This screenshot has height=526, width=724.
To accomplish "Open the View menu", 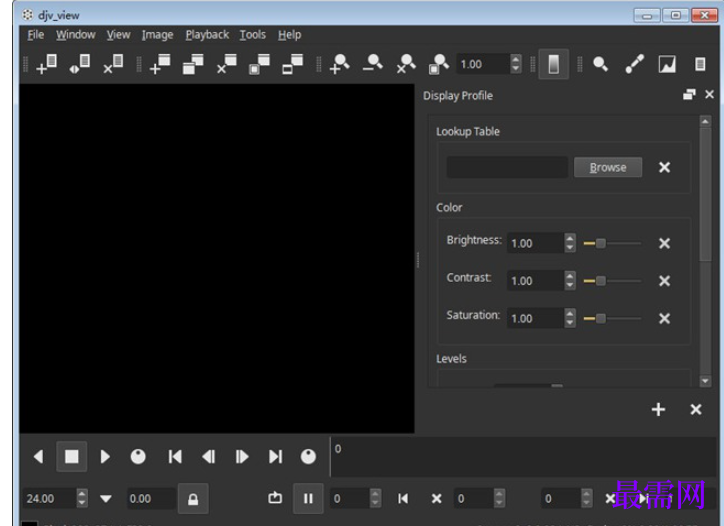I will (118, 35).
